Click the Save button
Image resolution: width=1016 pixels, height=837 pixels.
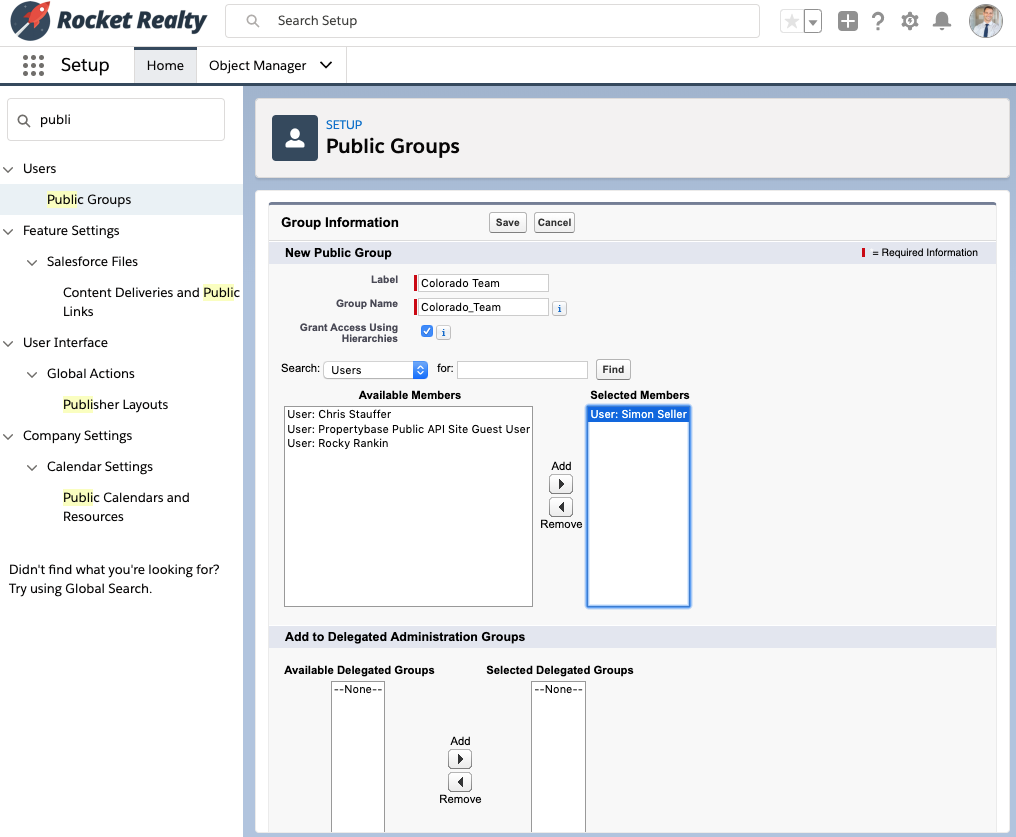coord(507,222)
